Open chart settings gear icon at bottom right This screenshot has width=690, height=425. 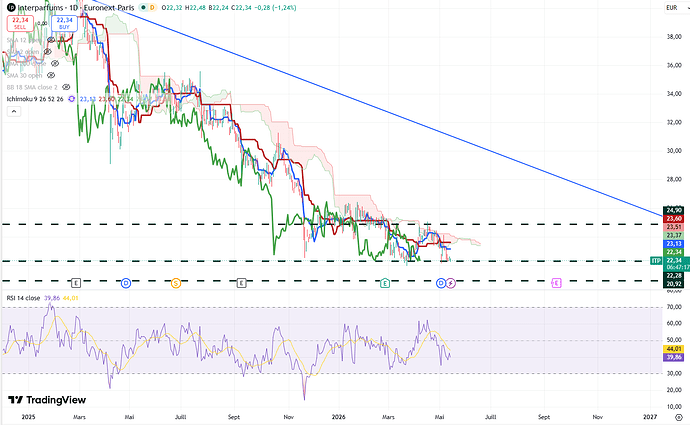679,417
